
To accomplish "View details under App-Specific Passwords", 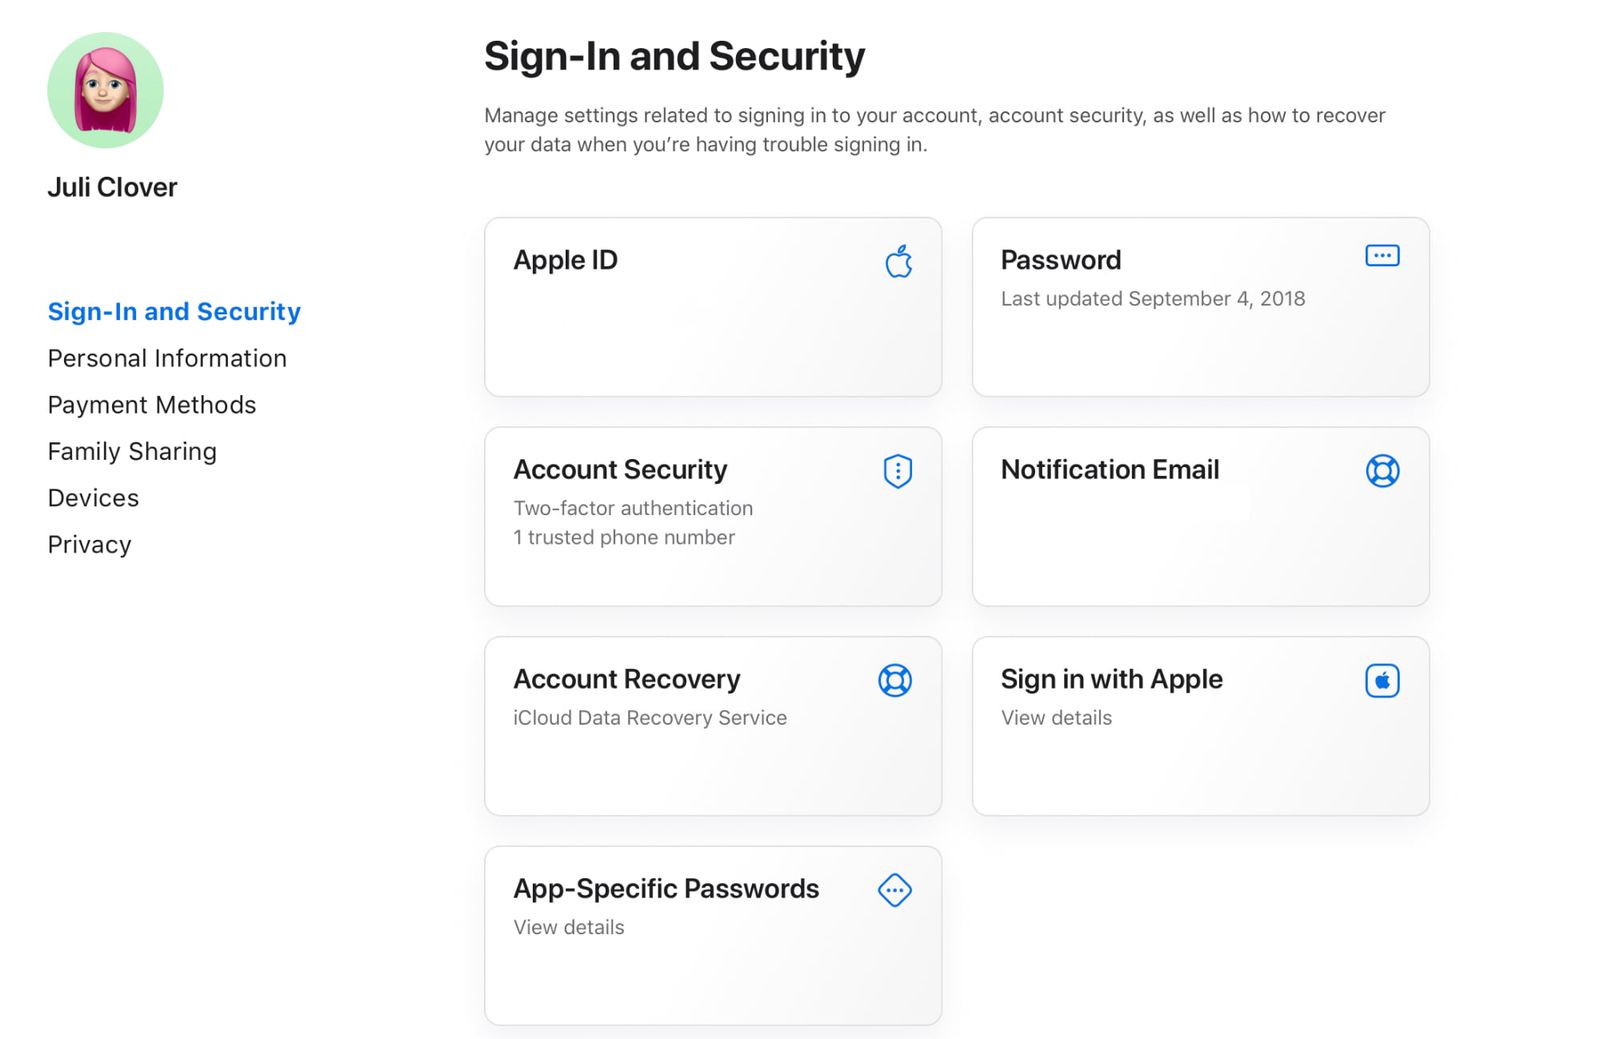I will (568, 927).
